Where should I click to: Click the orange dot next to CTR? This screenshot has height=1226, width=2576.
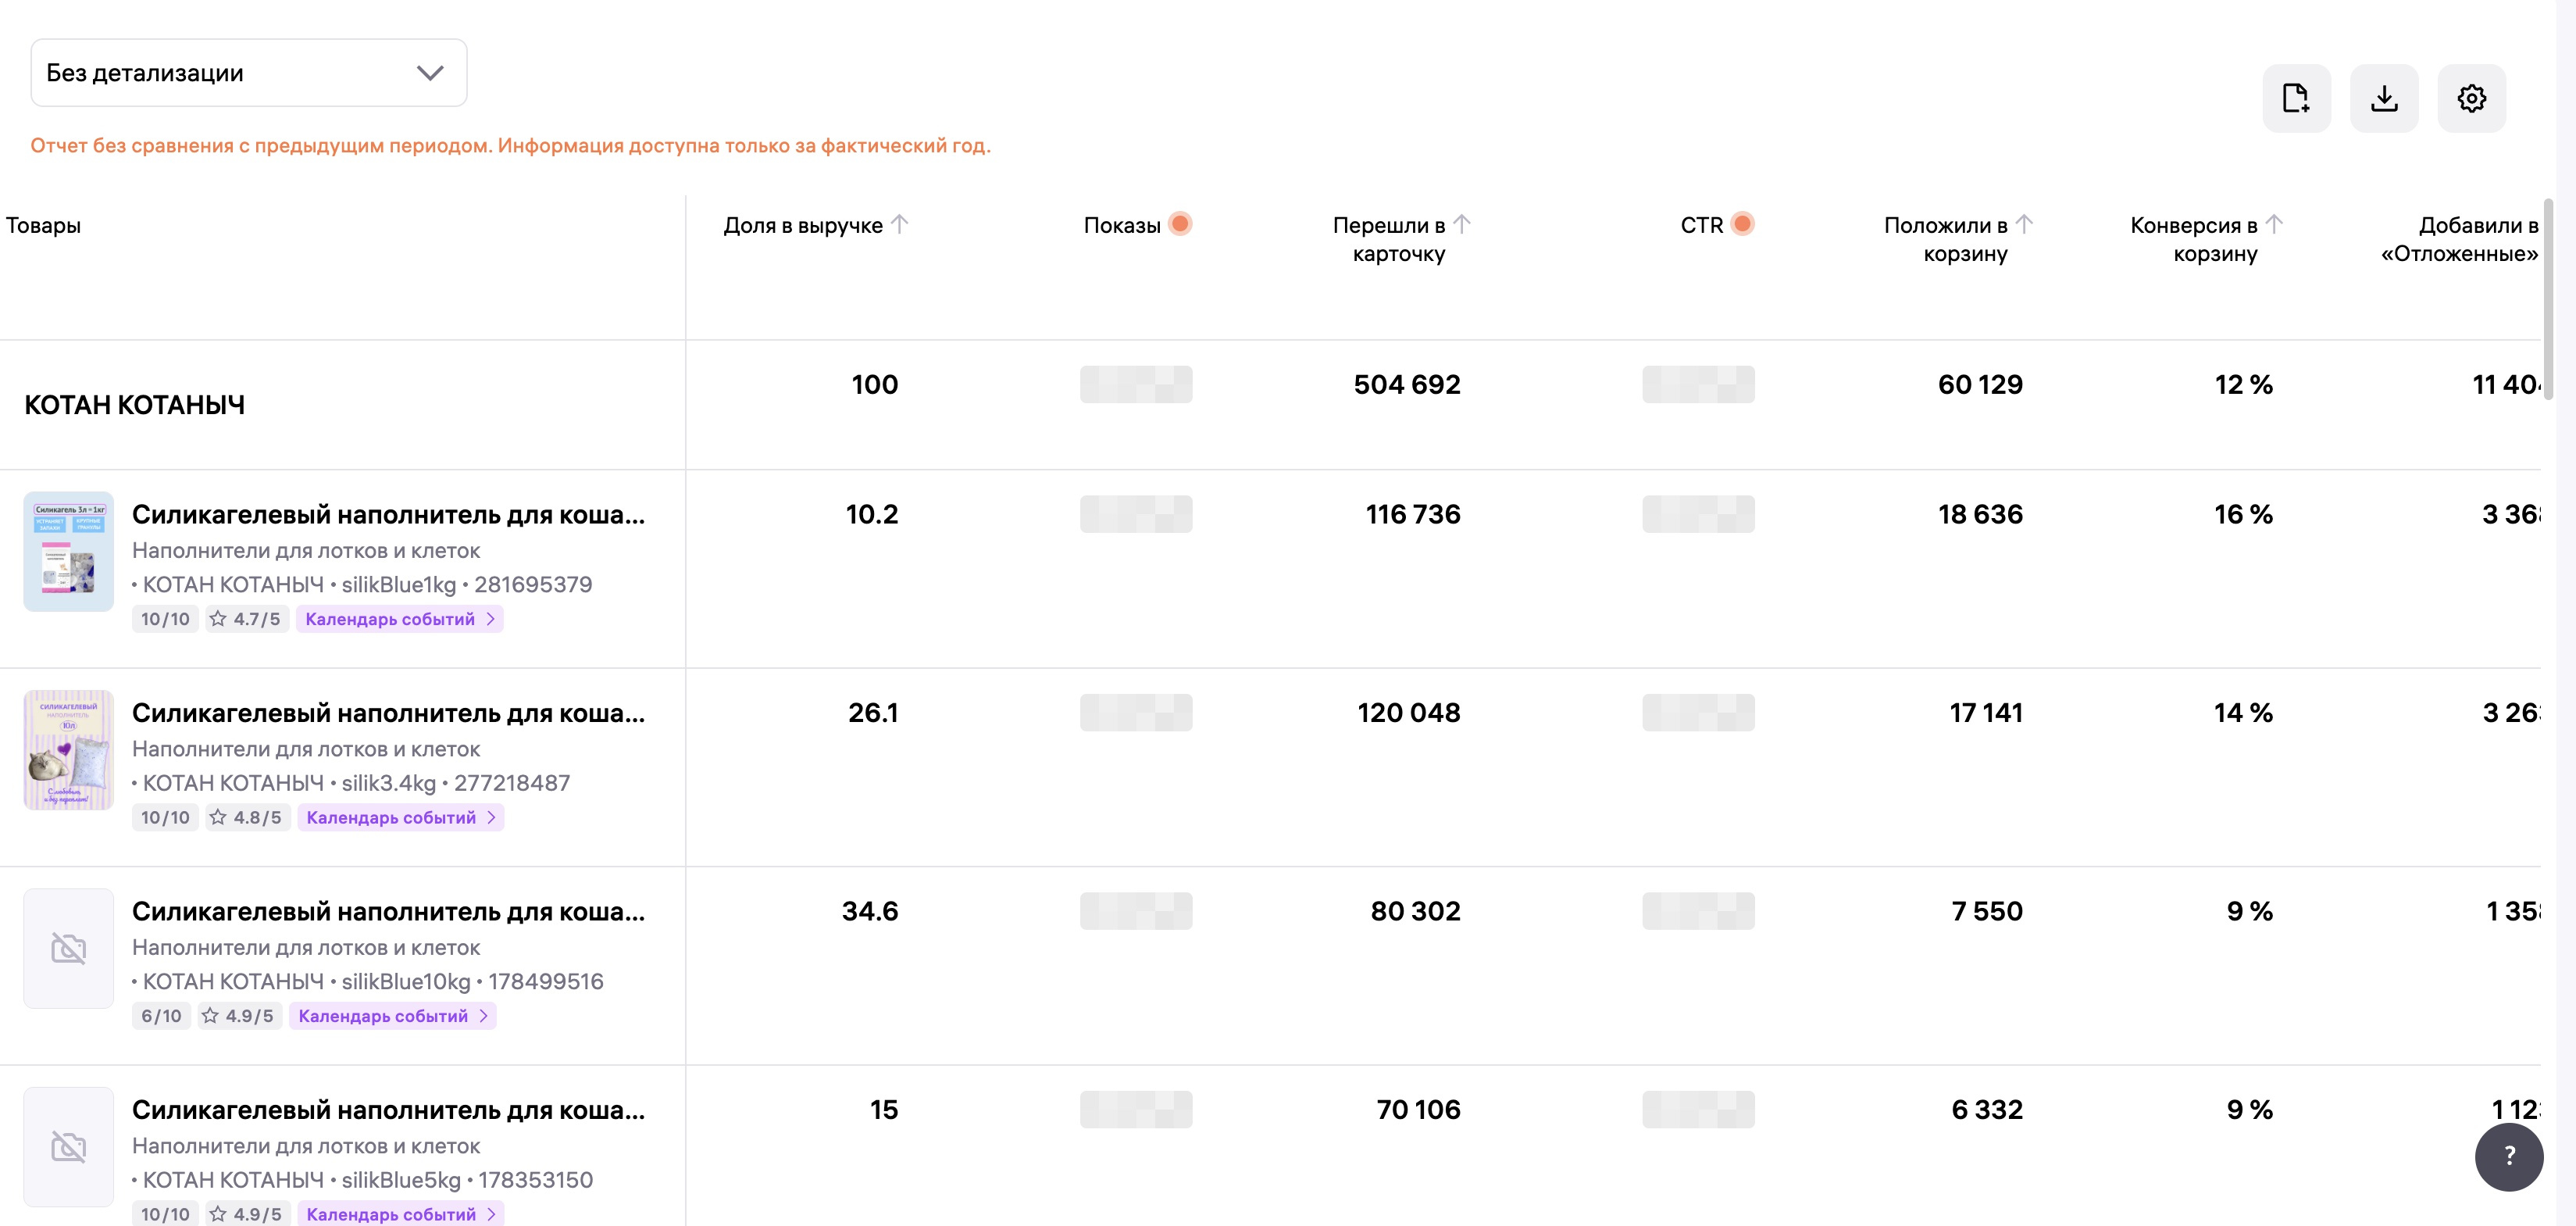[1742, 224]
